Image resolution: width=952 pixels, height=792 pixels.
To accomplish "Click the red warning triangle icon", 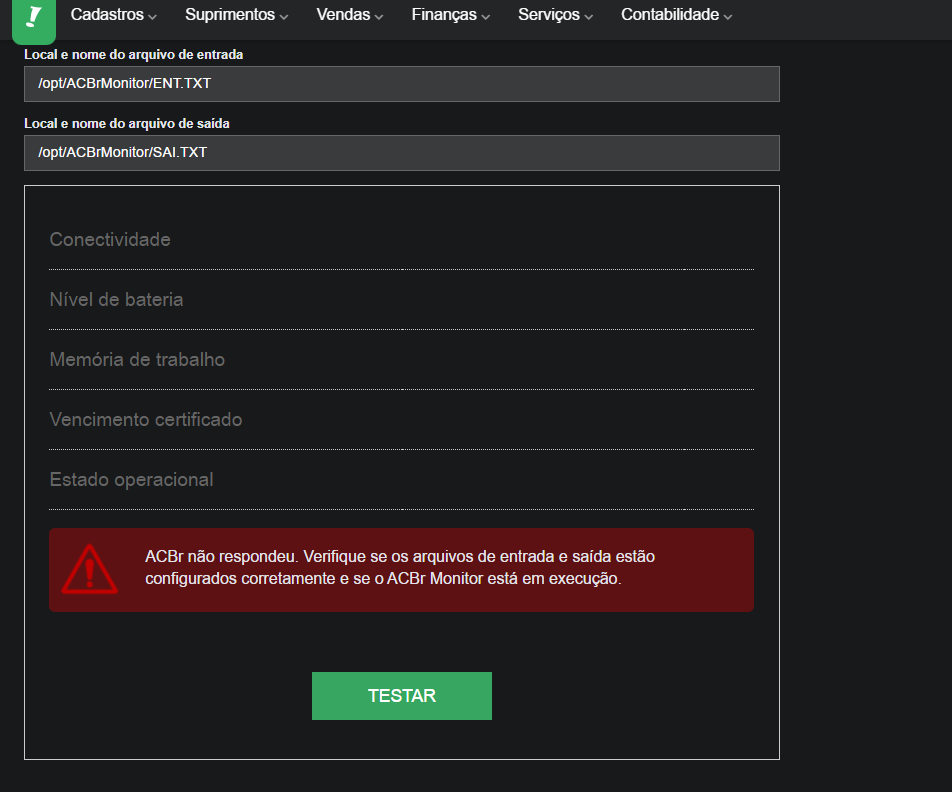I will point(89,570).
